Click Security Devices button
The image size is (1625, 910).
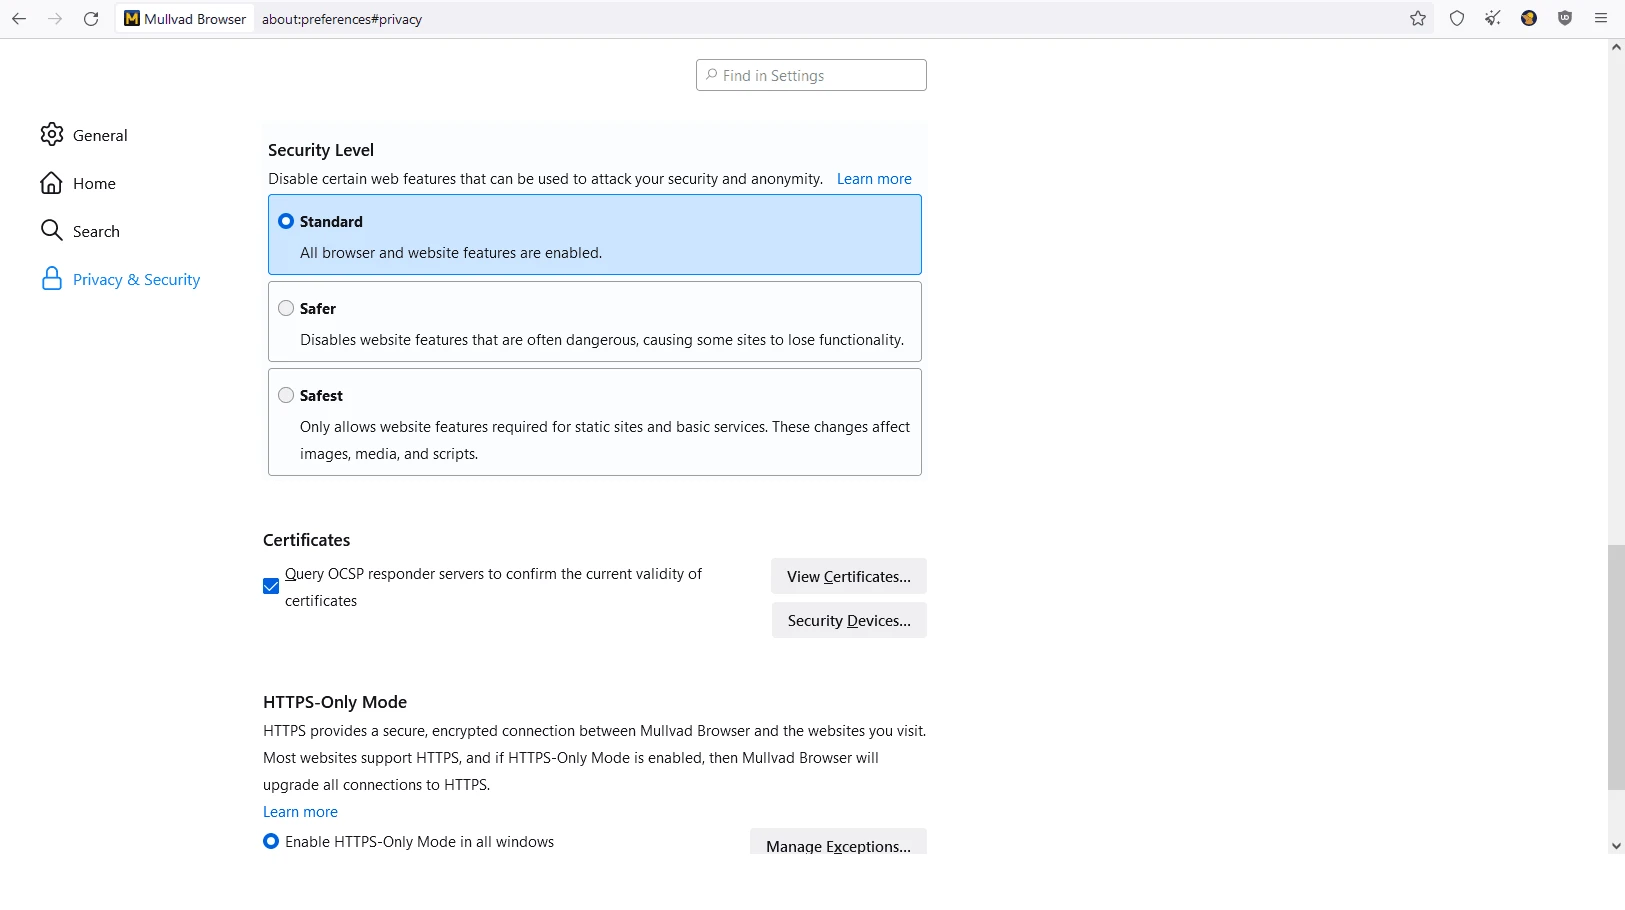click(x=849, y=620)
